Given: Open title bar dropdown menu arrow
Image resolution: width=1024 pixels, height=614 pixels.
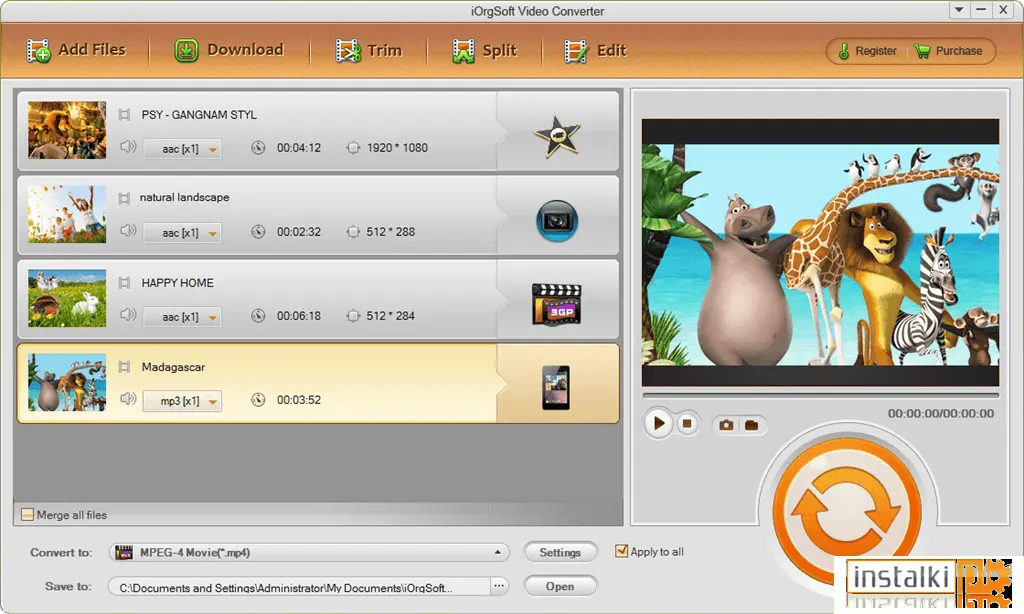Looking at the screenshot, I should pyautogui.click(x=959, y=10).
